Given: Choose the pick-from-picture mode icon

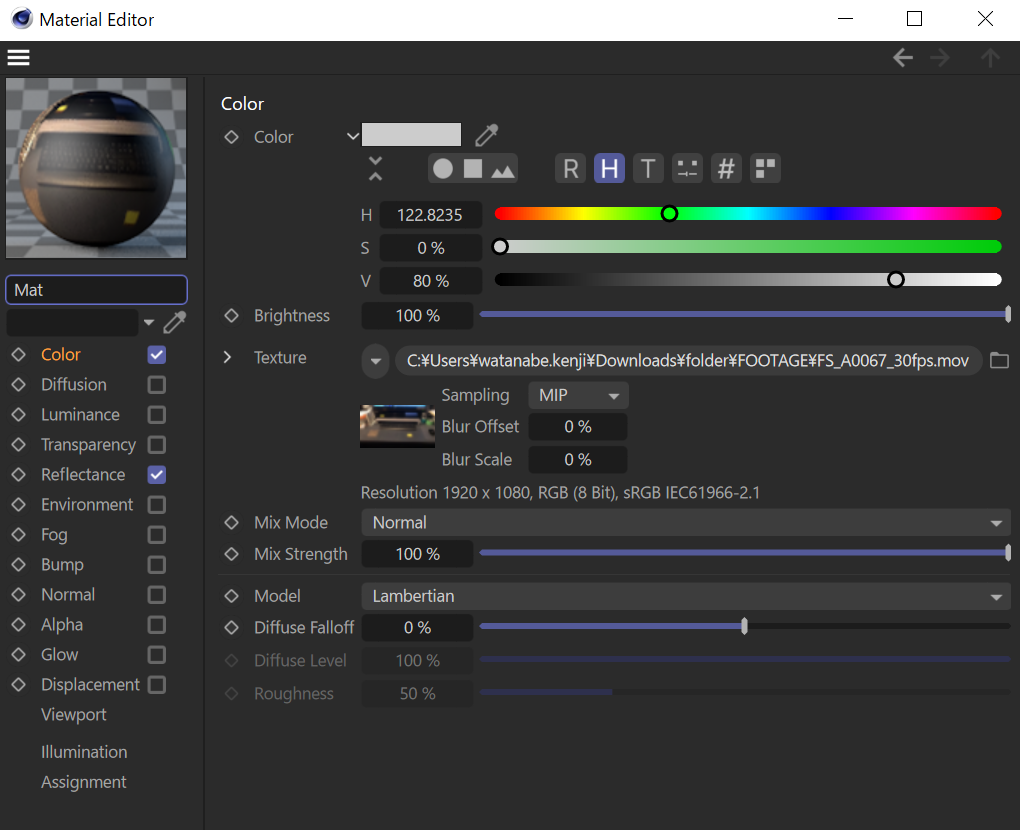Looking at the screenshot, I should [x=503, y=169].
